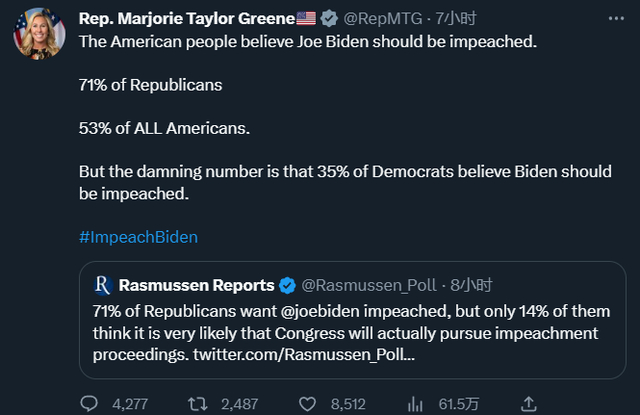Open the profile picture of the tweet author
The height and width of the screenshot is (415, 640).
tap(39, 33)
